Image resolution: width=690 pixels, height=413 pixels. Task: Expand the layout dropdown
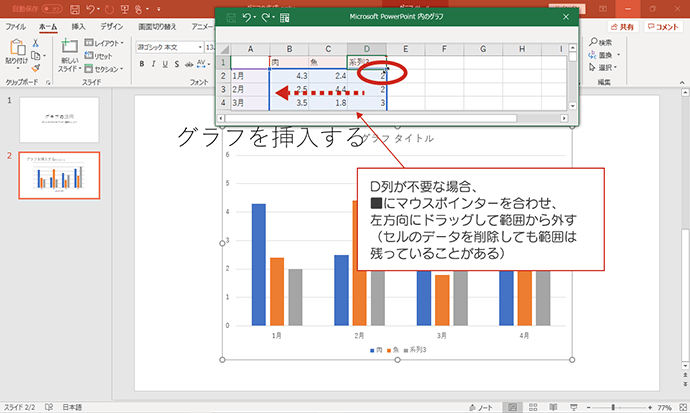[x=104, y=43]
